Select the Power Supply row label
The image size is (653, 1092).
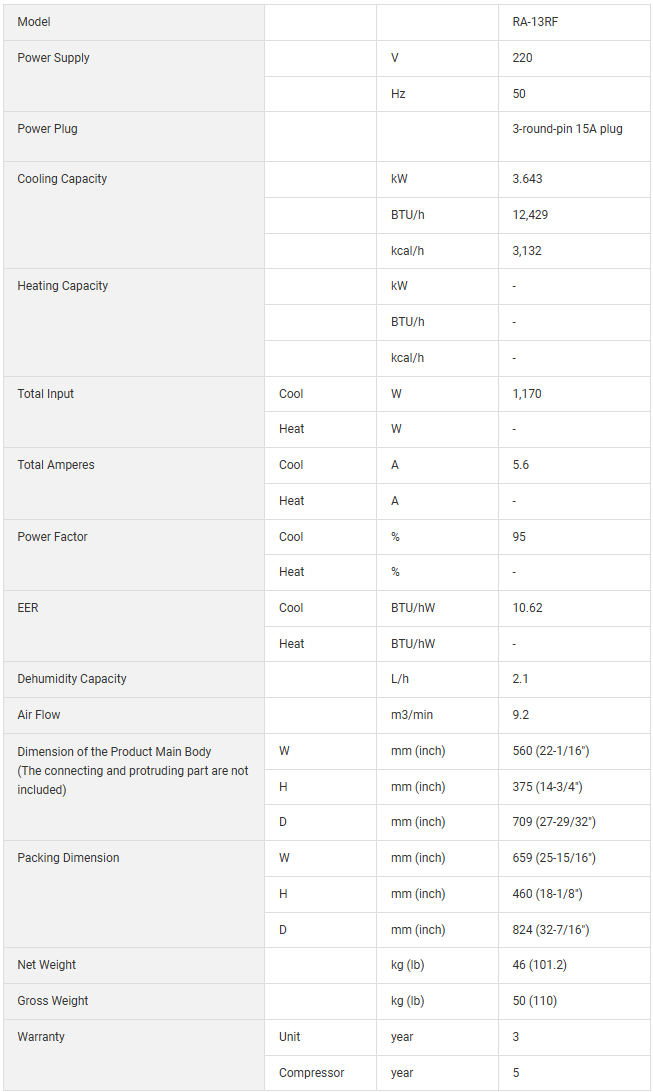pyautogui.click(x=53, y=58)
